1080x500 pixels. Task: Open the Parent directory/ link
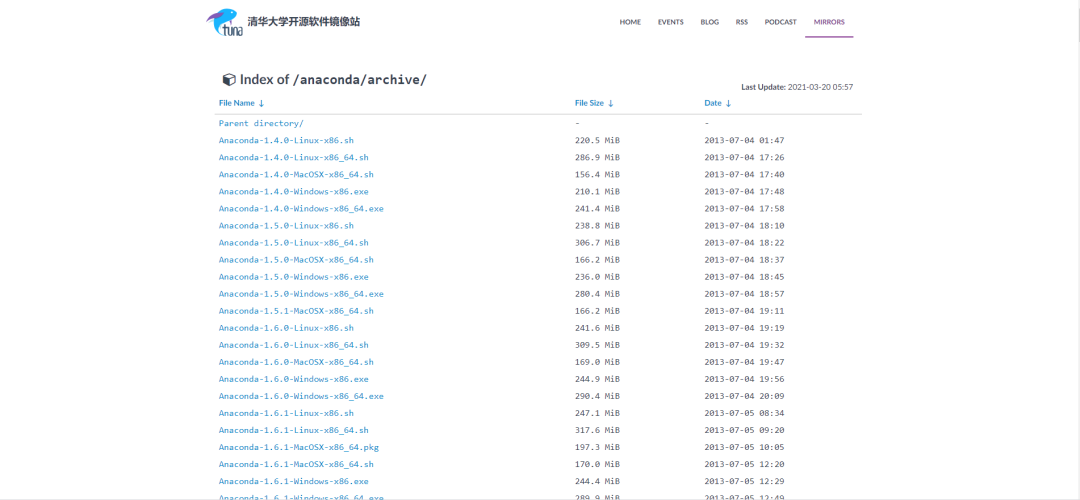click(261, 123)
